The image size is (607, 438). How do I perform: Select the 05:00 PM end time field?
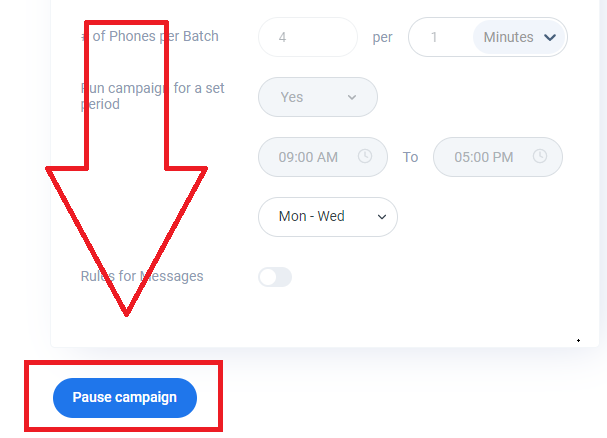(x=483, y=157)
